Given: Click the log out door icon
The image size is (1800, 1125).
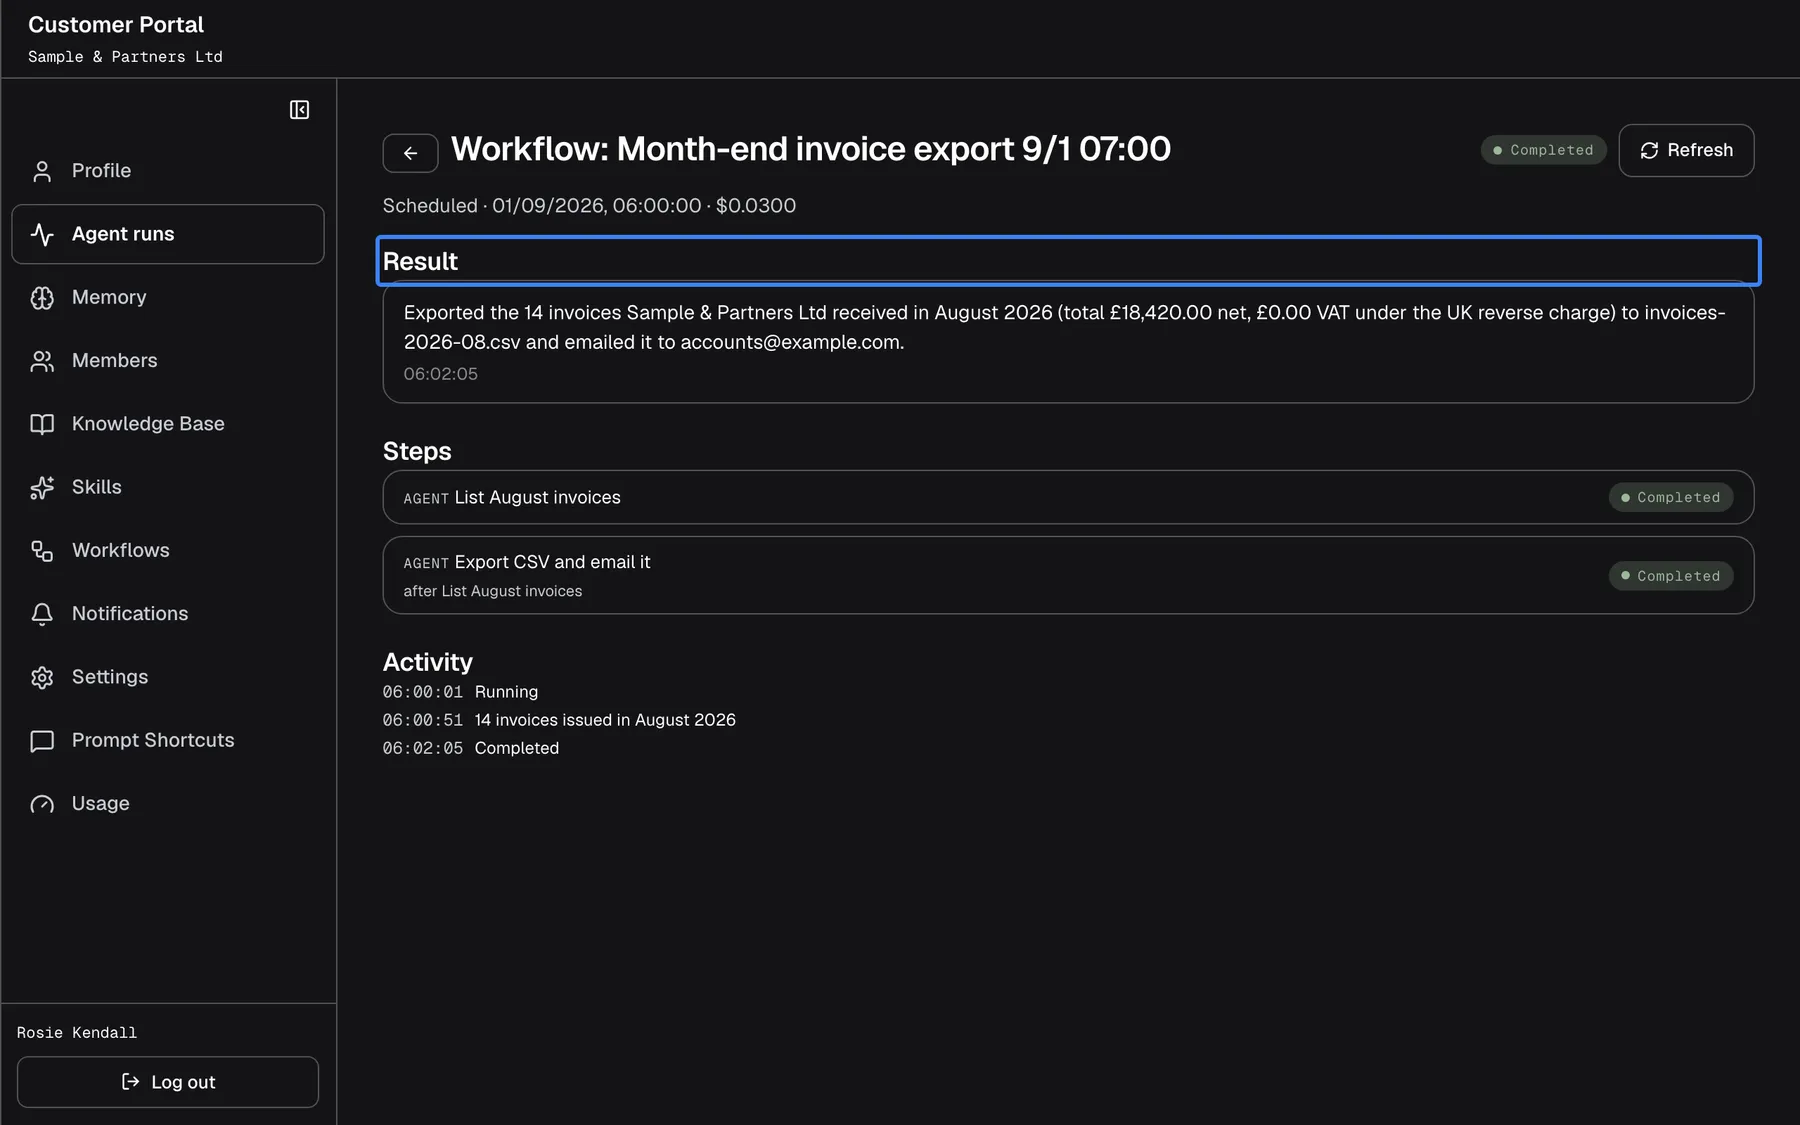Looking at the screenshot, I should pos(130,1082).
